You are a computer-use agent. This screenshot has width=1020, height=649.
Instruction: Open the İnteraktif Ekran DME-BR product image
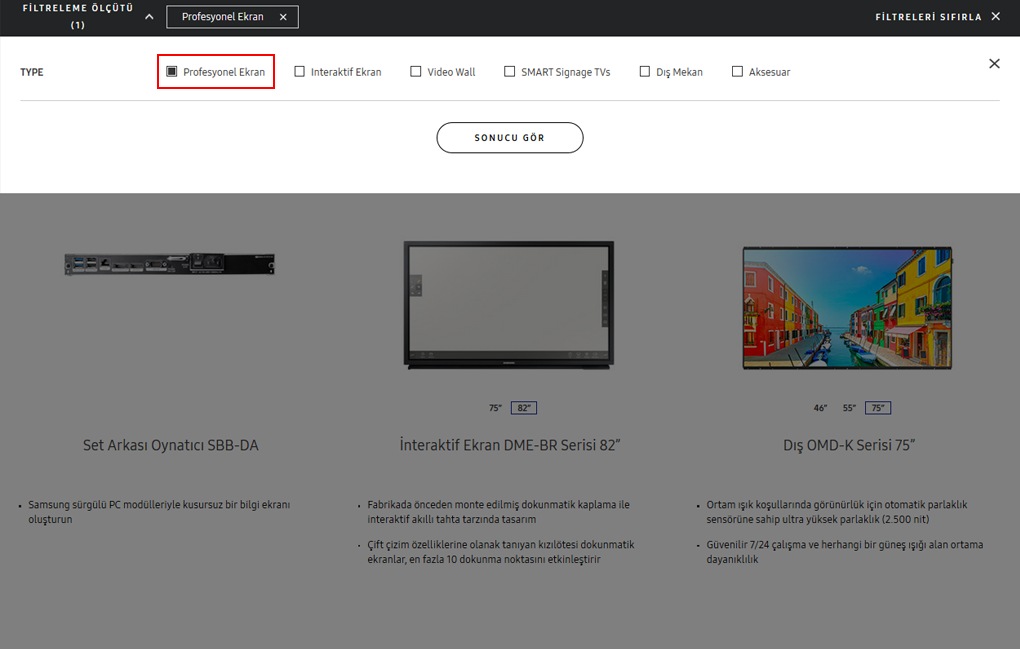[509, 305]
